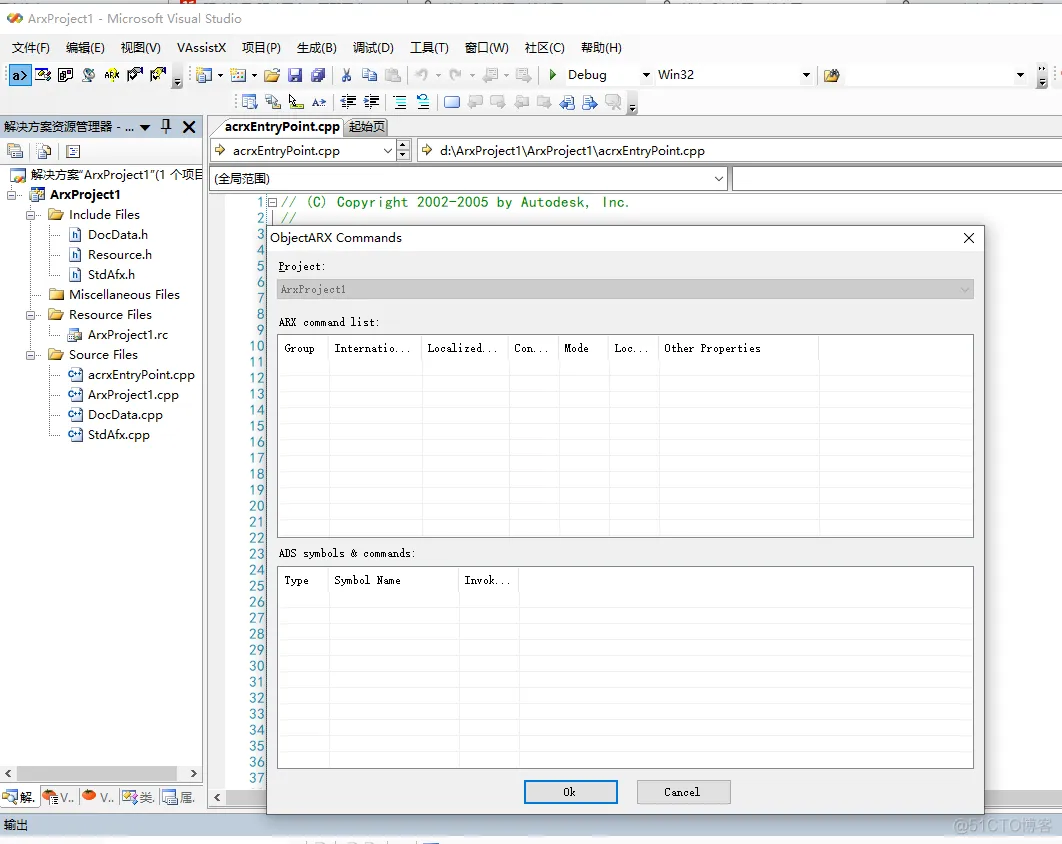Click the Cancel button in dialog

tap(683, 792)
